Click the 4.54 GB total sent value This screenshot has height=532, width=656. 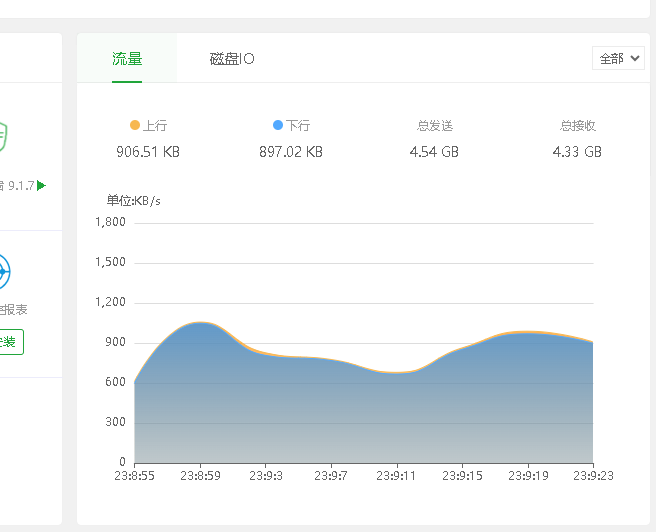coord(434,151)
